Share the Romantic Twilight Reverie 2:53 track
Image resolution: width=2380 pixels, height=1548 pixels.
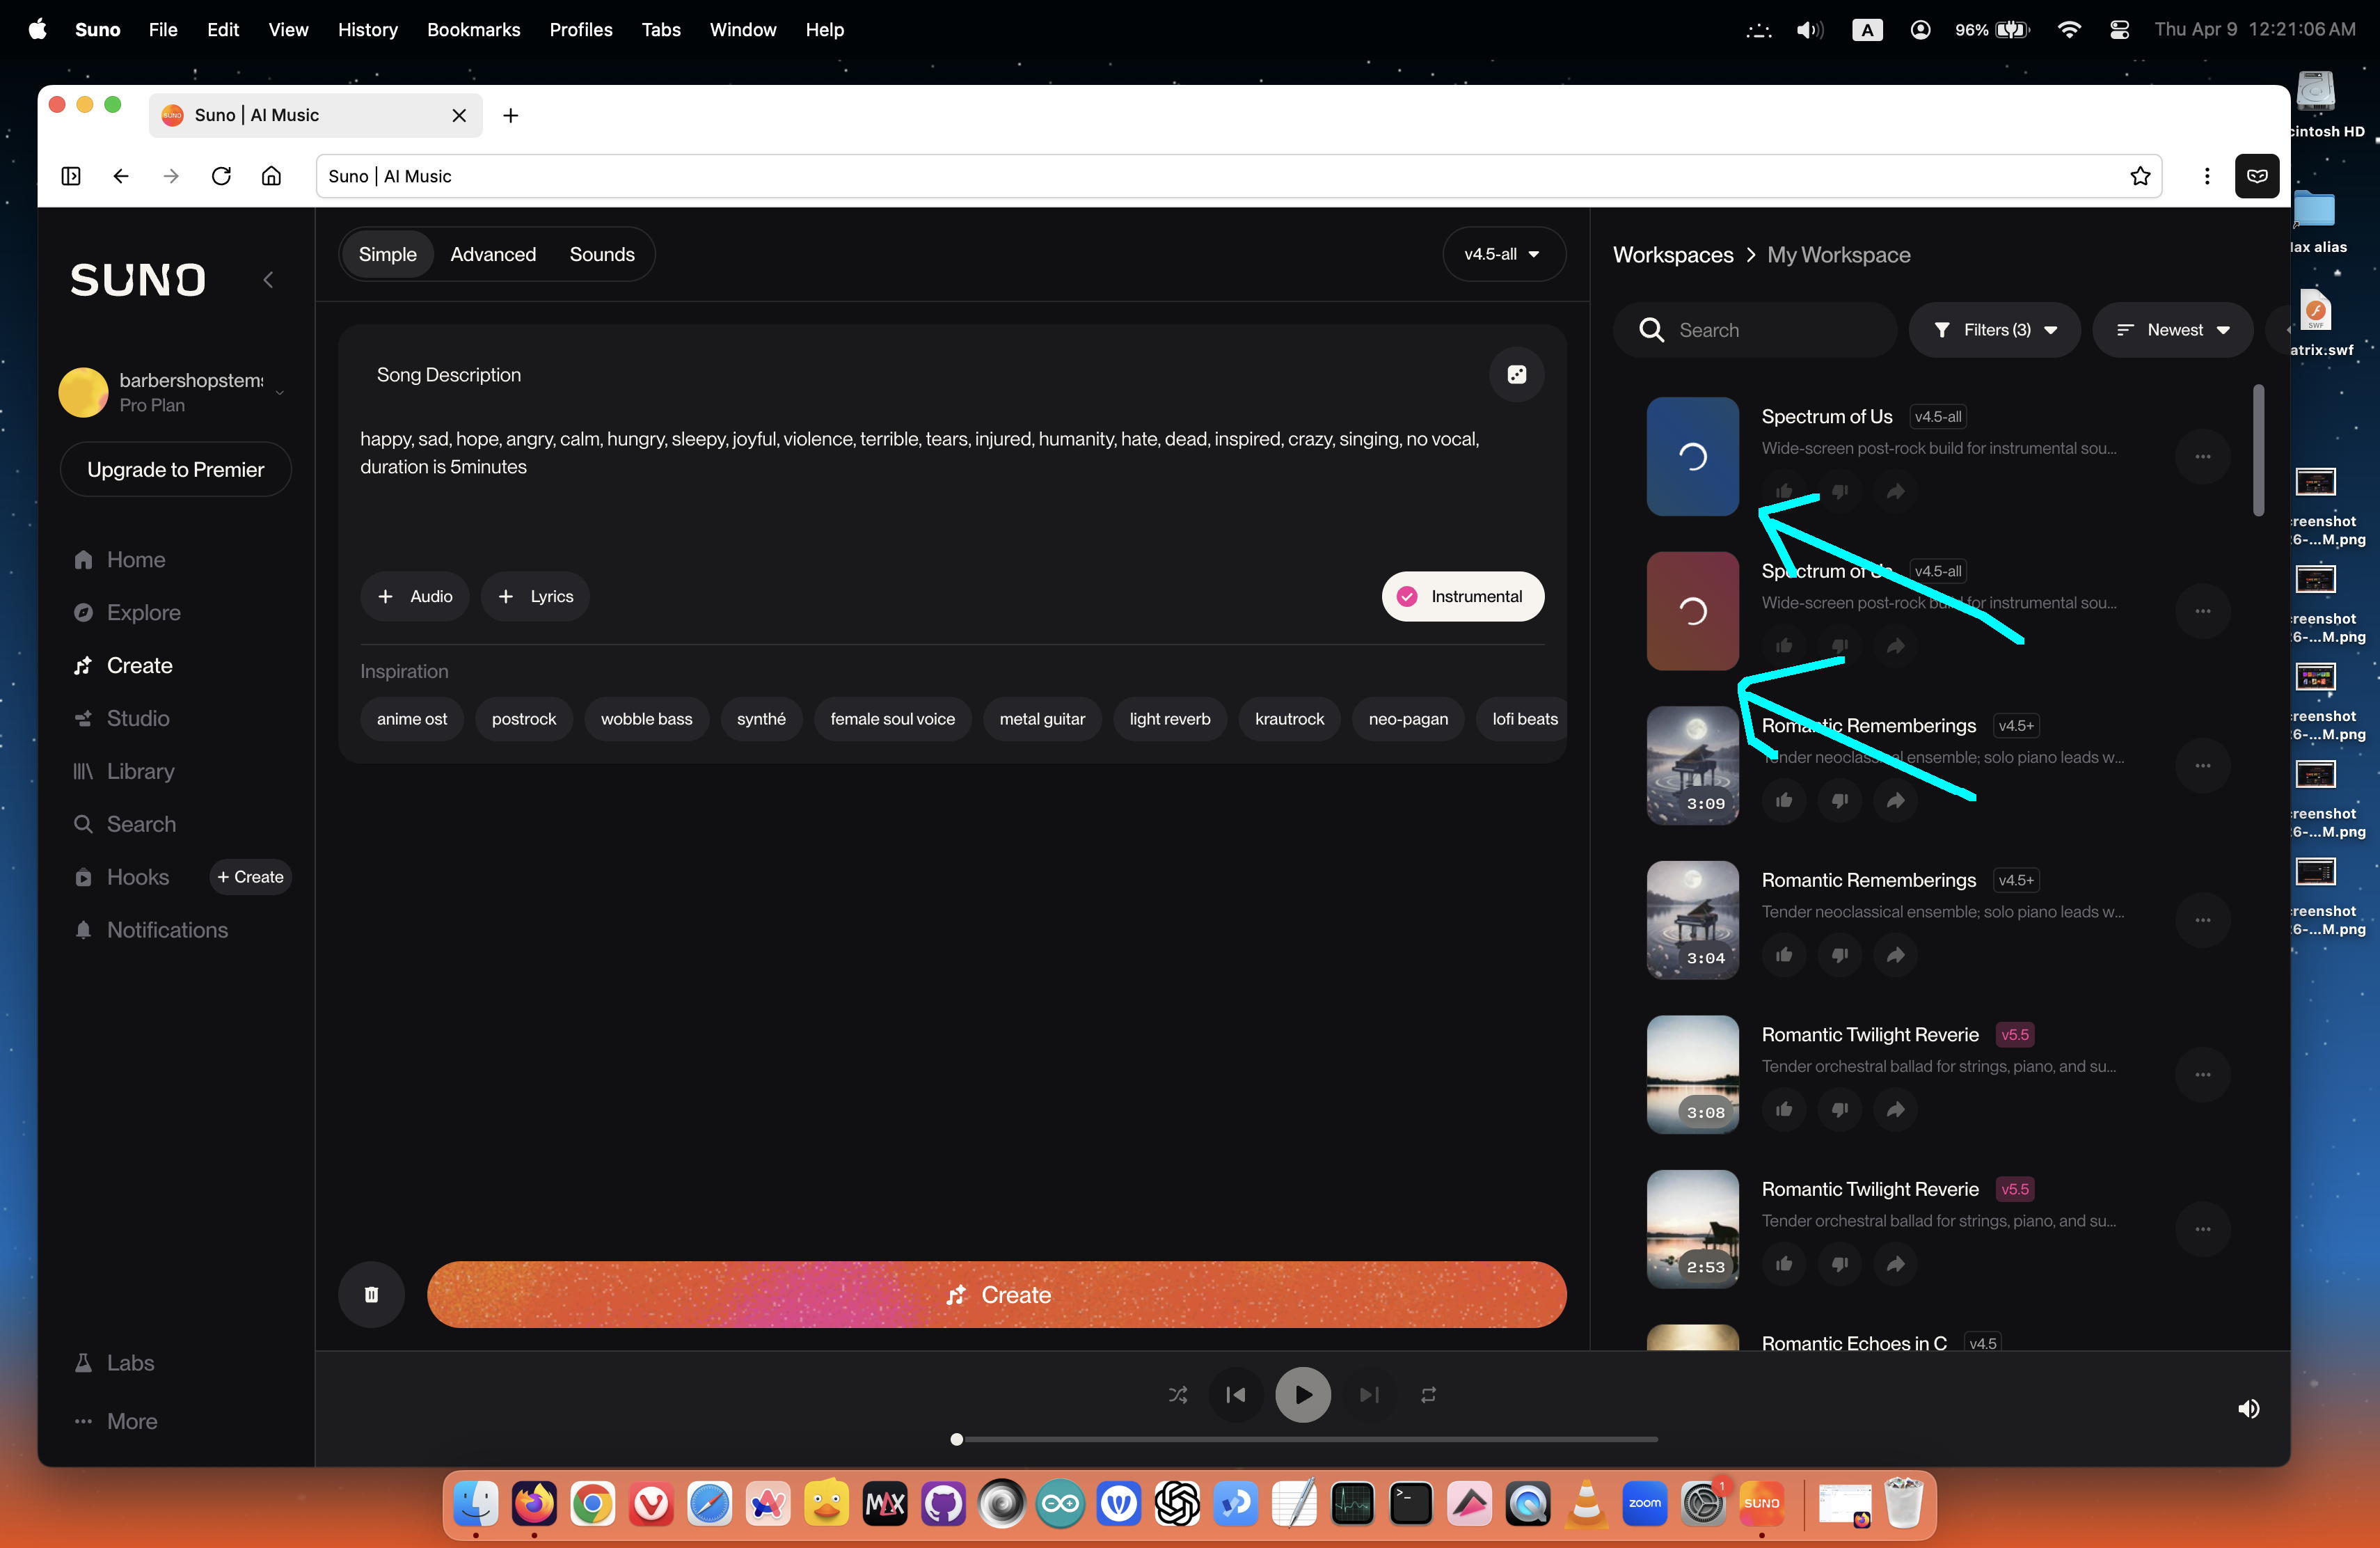1895,1264
